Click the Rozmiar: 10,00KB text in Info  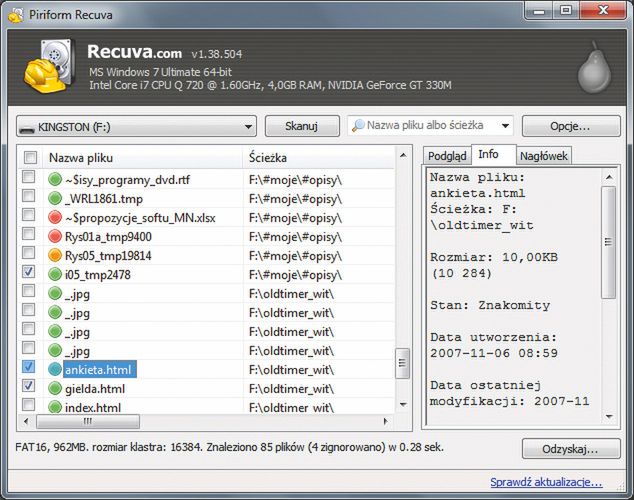[494, 257]
